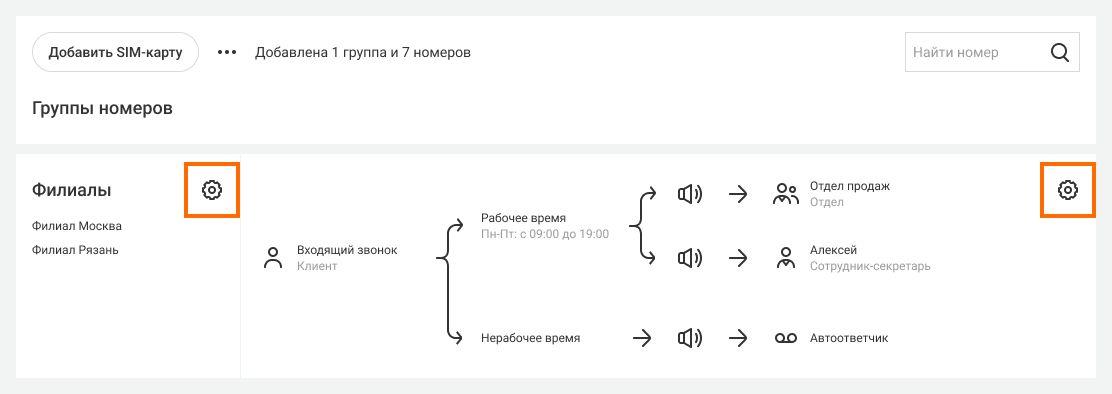Screen dimensions: 1112x394
Task: Select Филиал Рязань in the group list
Action: (x=75, y=250)
